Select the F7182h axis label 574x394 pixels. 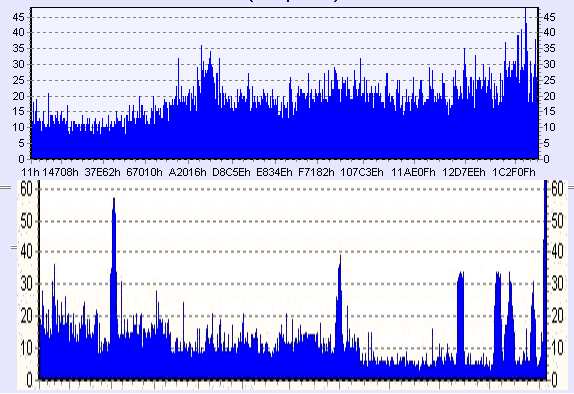tap(316, 172)
